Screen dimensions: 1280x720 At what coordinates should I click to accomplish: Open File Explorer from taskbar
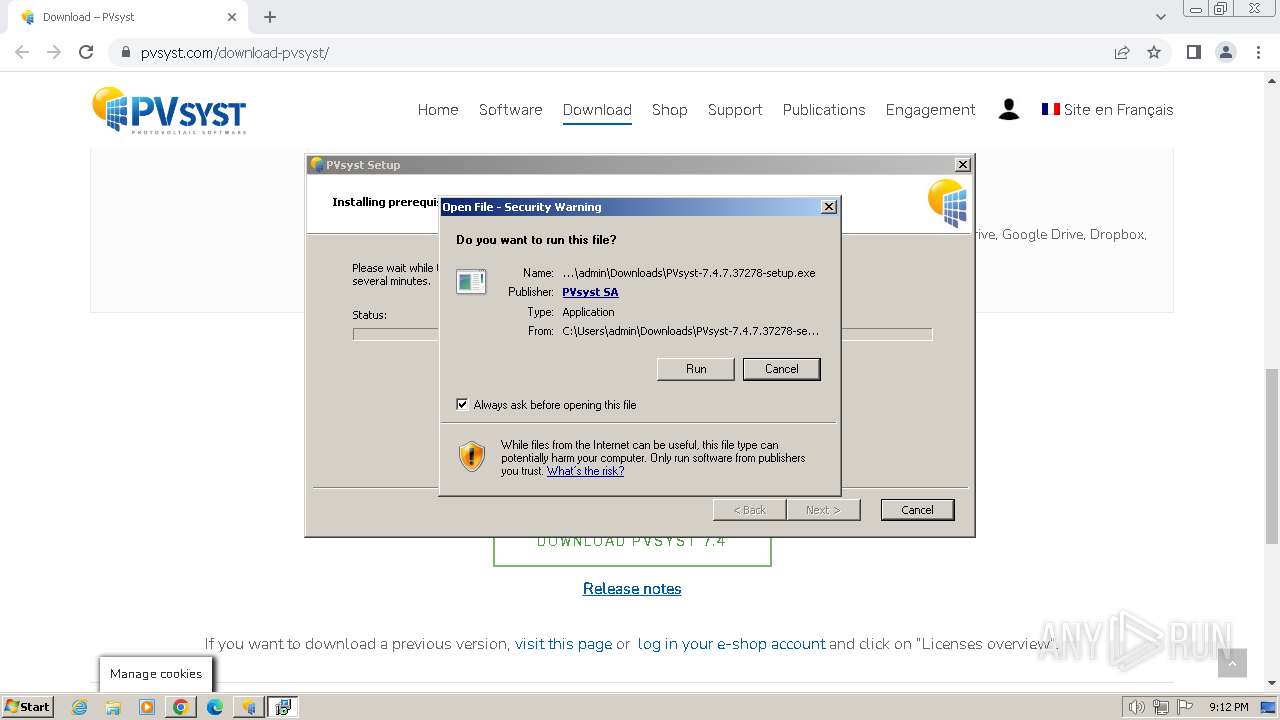(x=113, y=707)
